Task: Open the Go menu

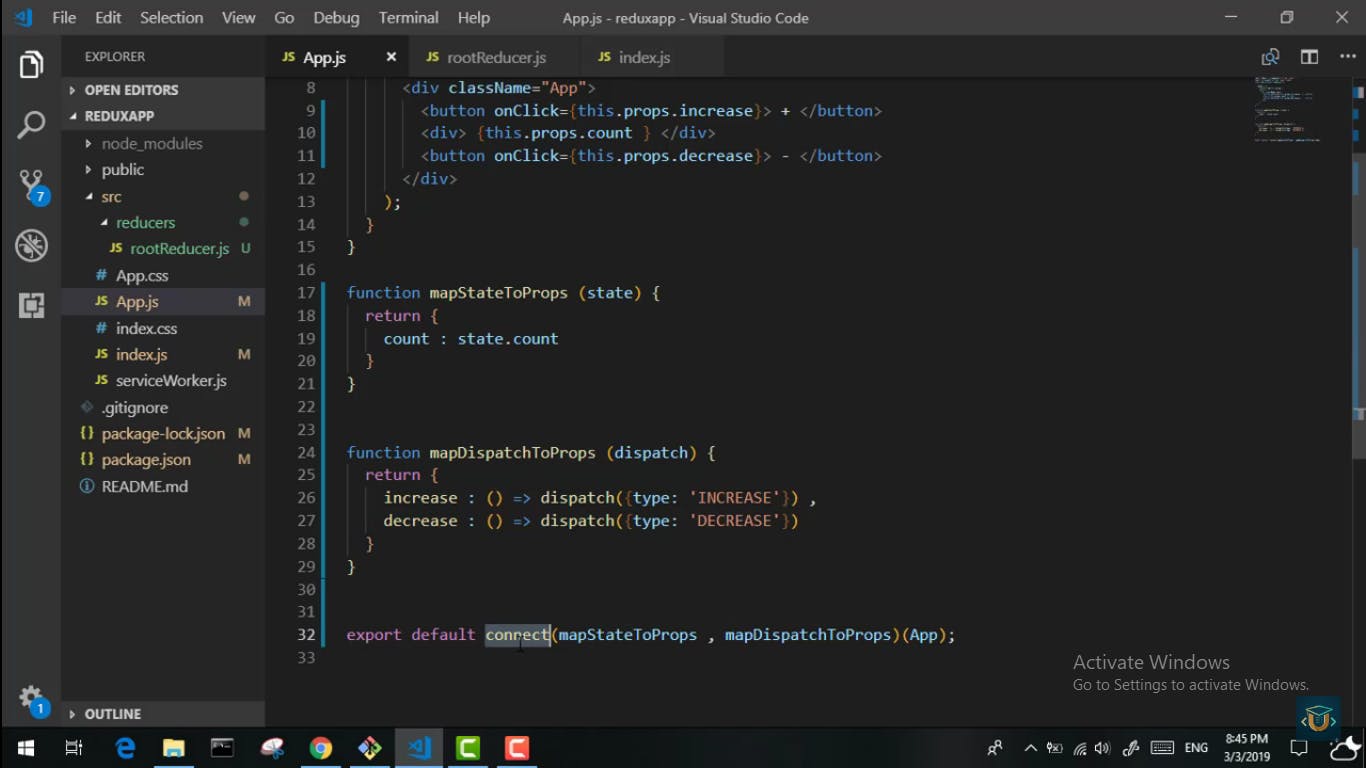Action: [x=284, y=18]
